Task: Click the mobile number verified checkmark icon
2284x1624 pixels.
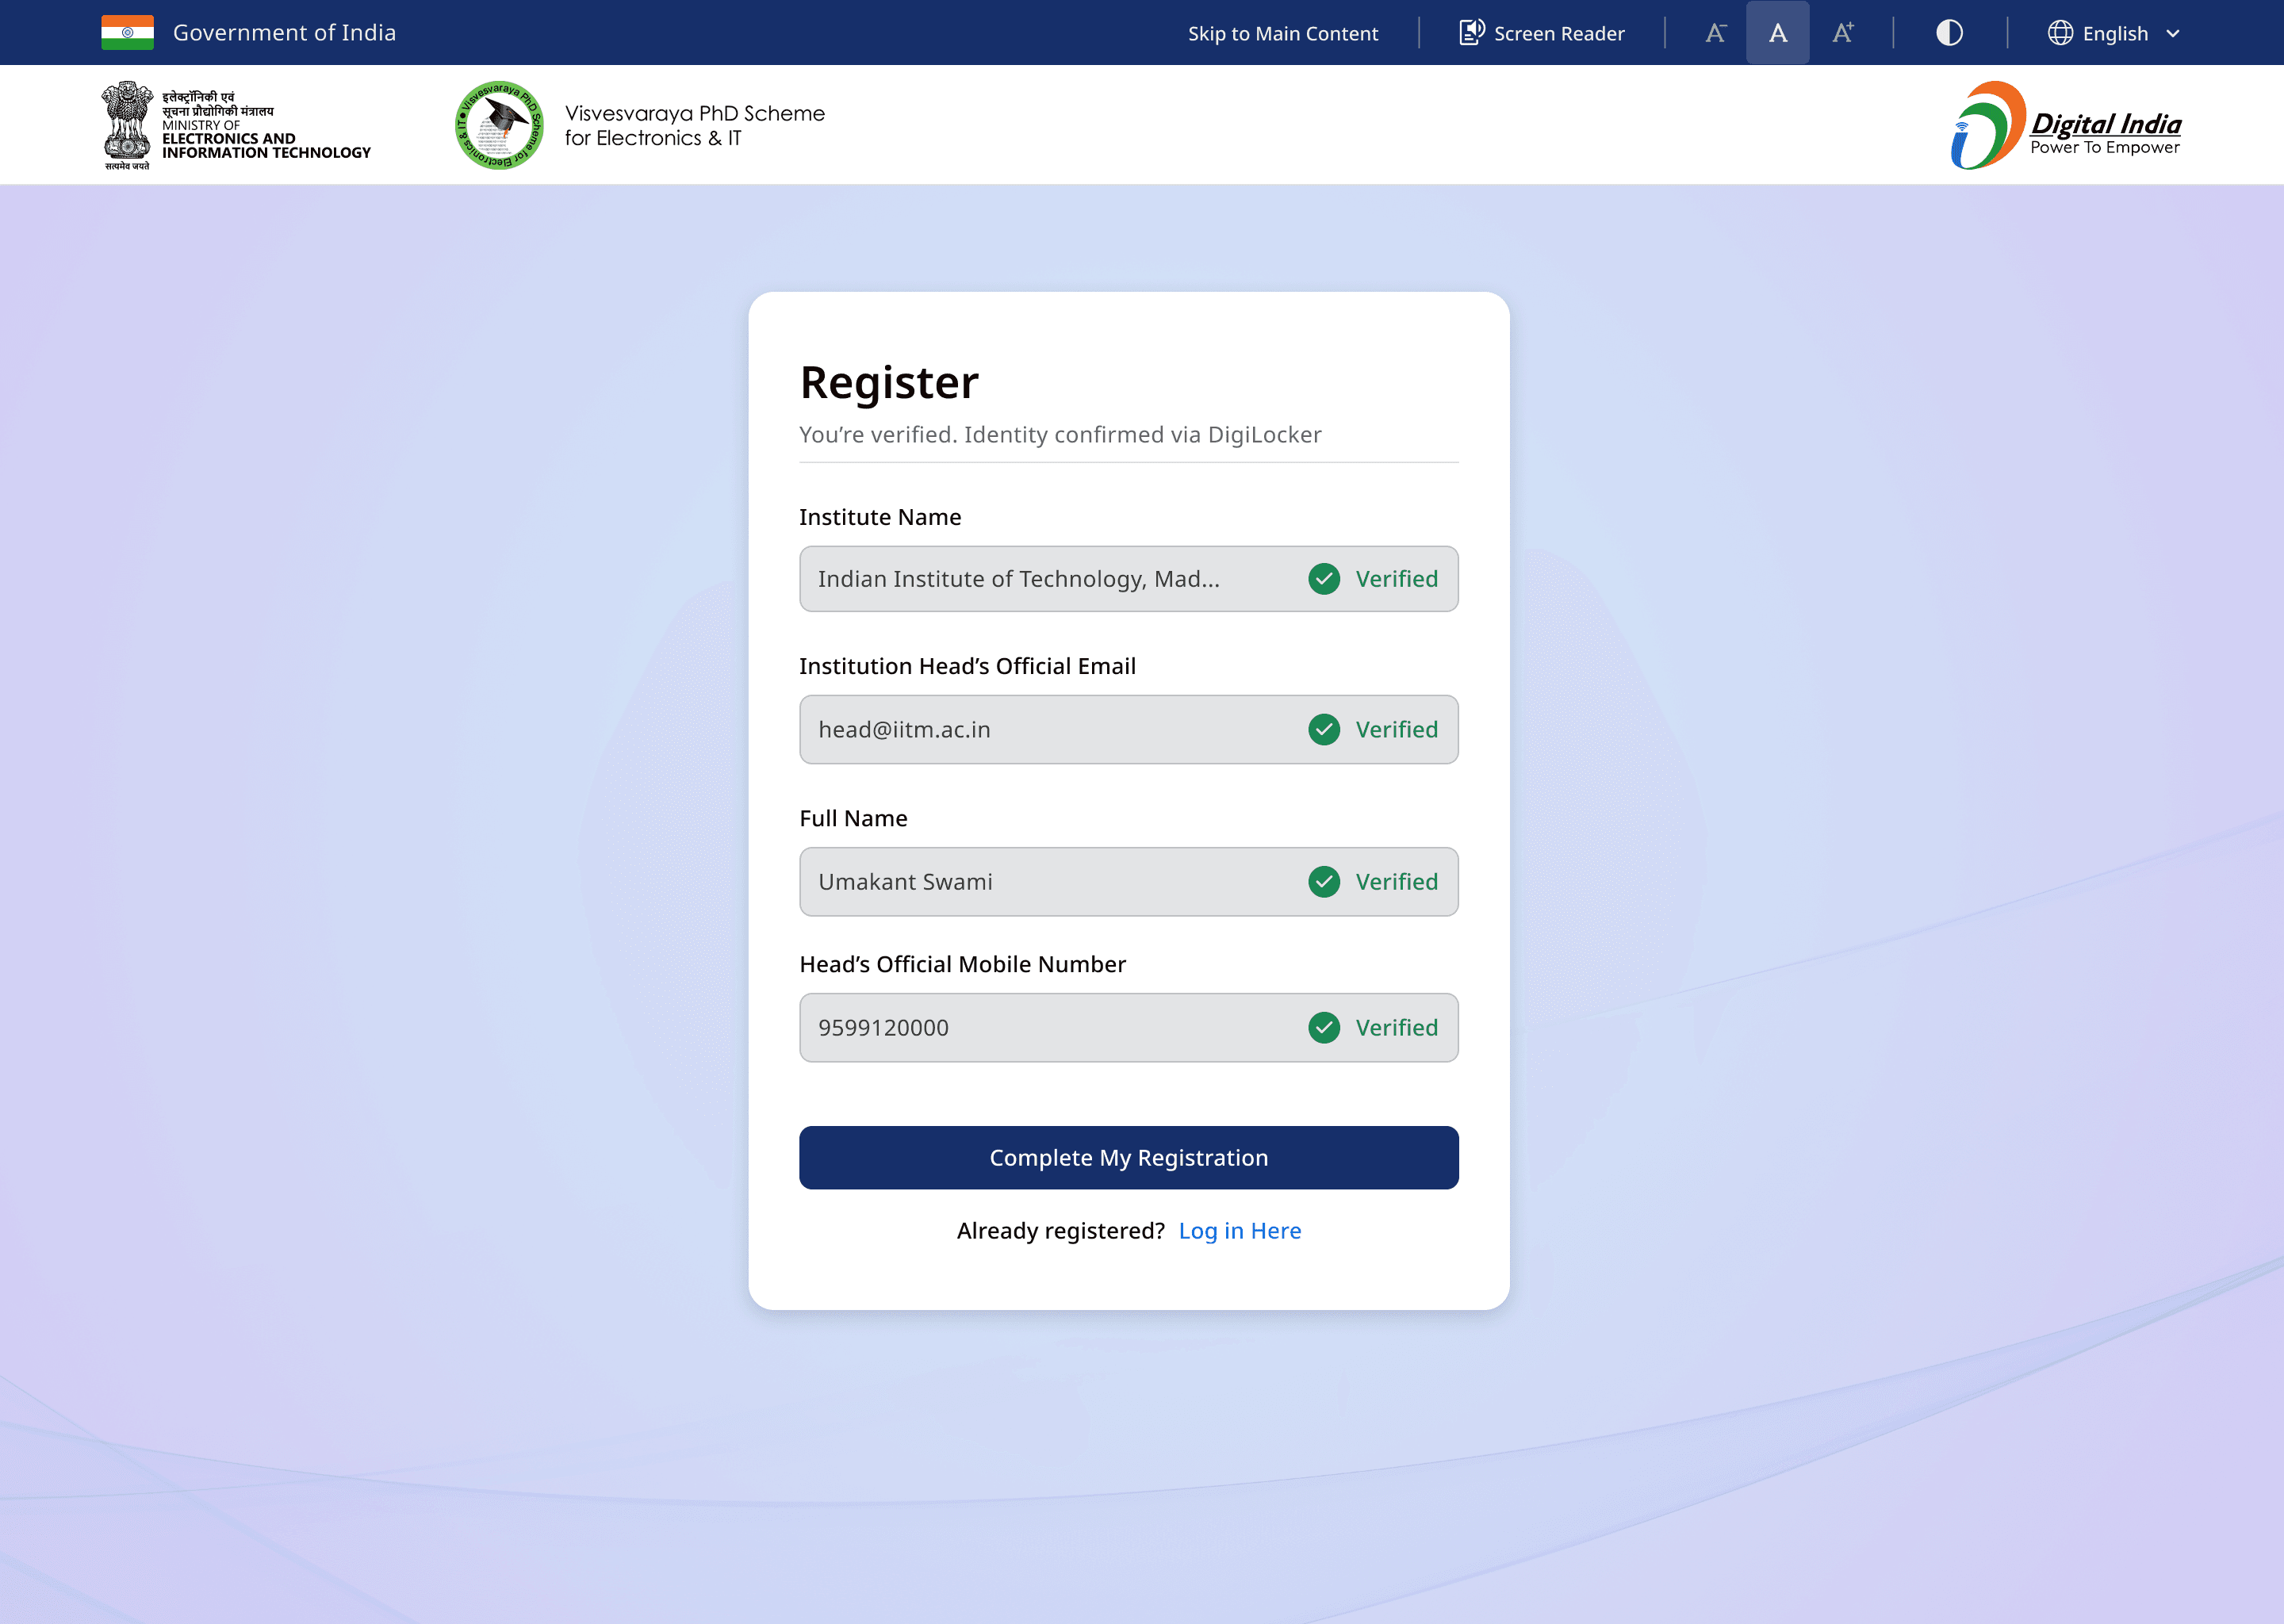Action: point(1324,1028)
